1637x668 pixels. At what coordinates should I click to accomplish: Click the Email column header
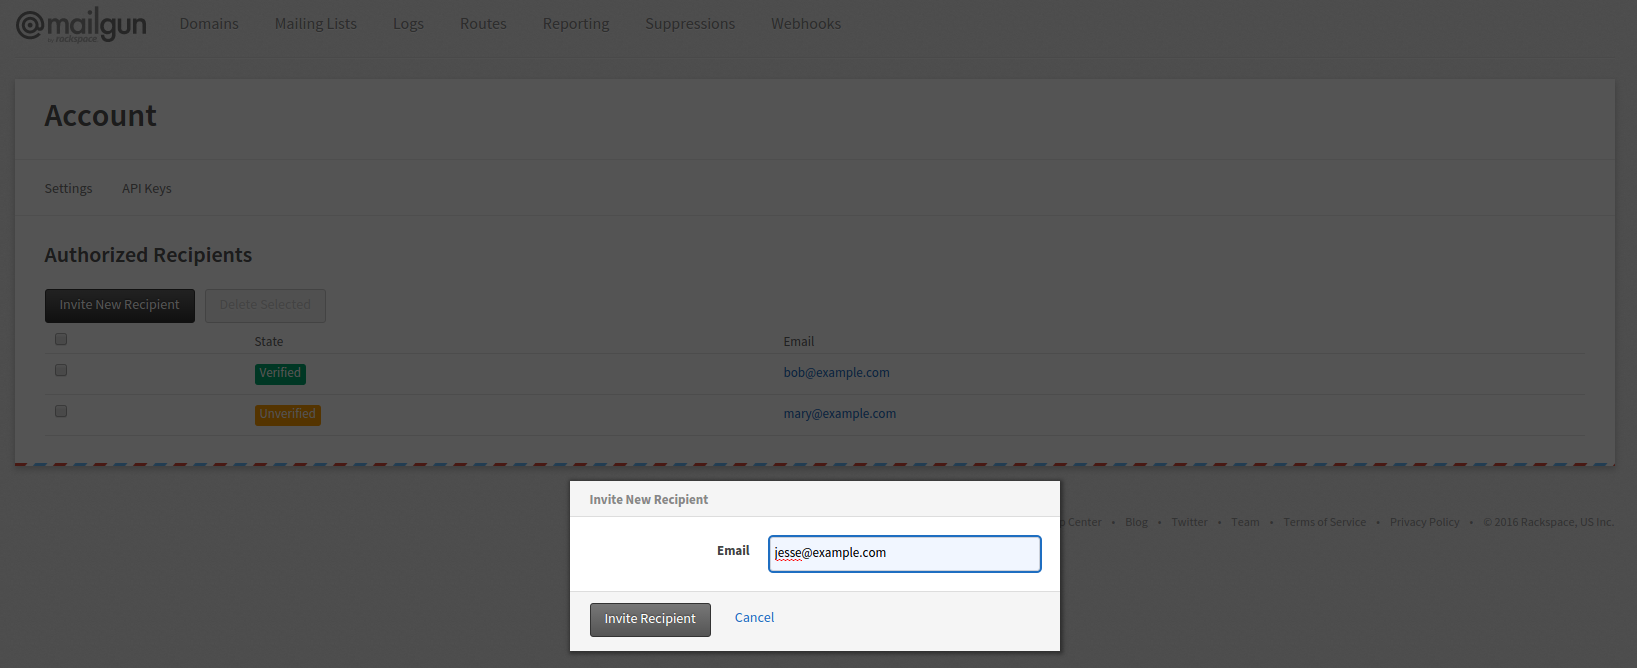[x=798, y=341]
